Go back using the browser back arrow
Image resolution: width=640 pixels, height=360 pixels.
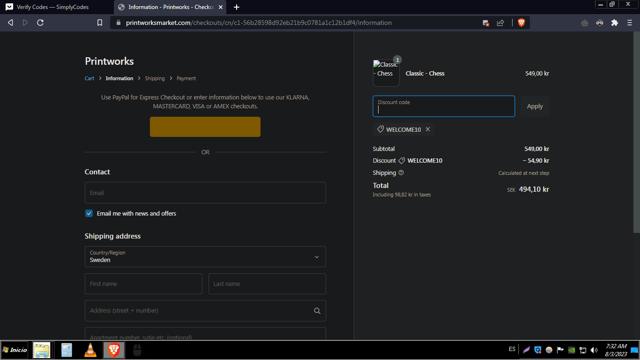point(11,23)
